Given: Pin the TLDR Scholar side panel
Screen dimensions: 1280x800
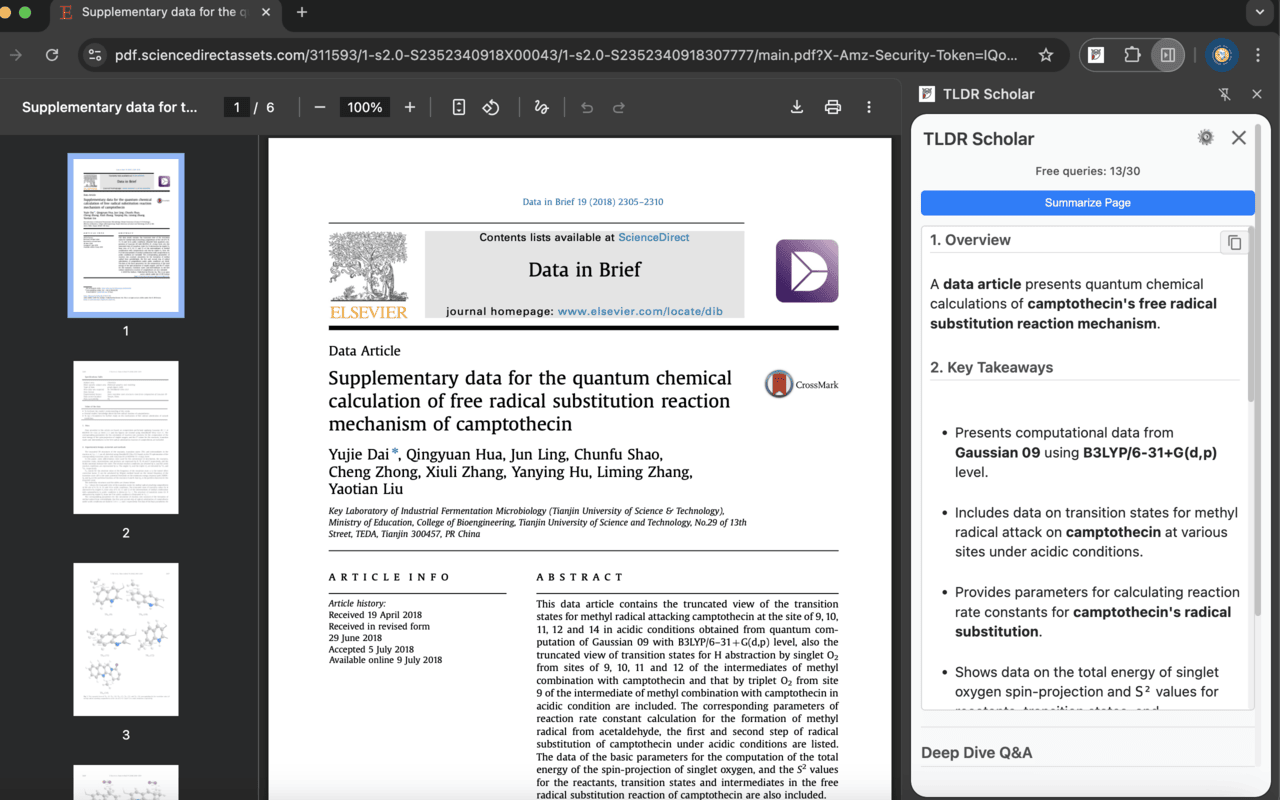Looking at the screenshot, I should (1225, 94).
